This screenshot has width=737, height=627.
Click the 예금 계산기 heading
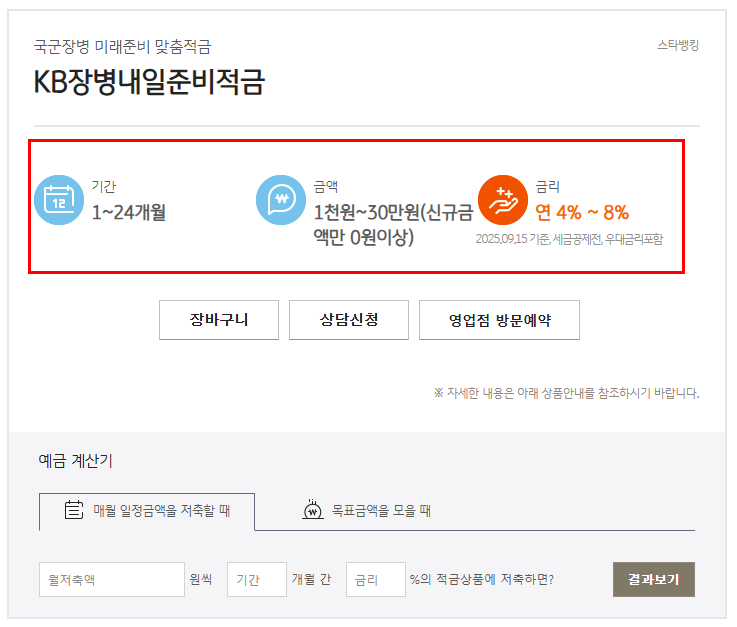click(76, 461)
